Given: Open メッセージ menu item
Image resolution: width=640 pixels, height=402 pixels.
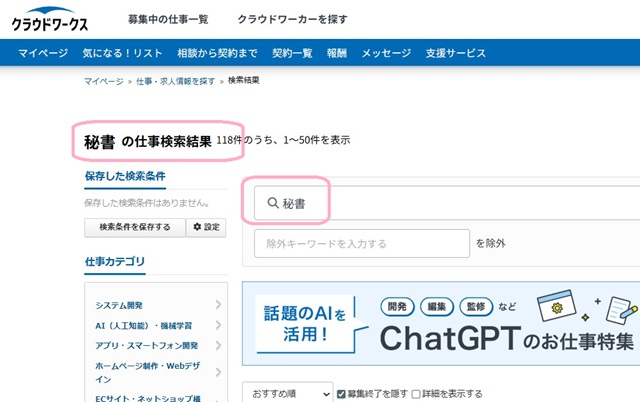Looking at the screenshot, I should [x=386, y=53].
